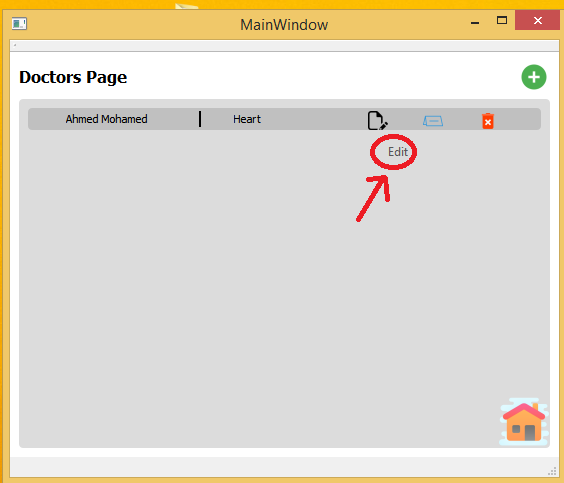Open edit document icon for Ahmed Mohamed
This screenshot has height=483, width=564.
(377, 120)
